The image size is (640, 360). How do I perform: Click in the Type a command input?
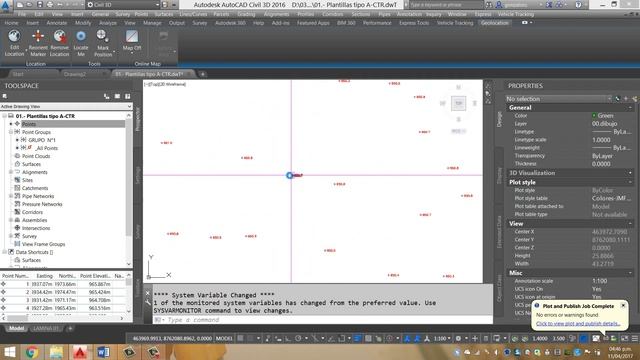322,320
